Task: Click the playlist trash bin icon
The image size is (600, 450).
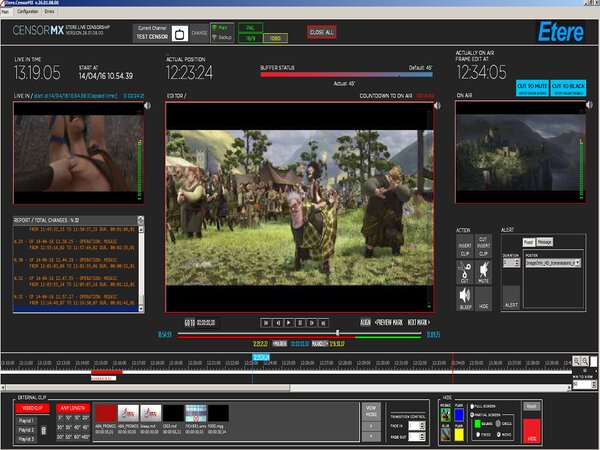Action: [x=44, y=430]
